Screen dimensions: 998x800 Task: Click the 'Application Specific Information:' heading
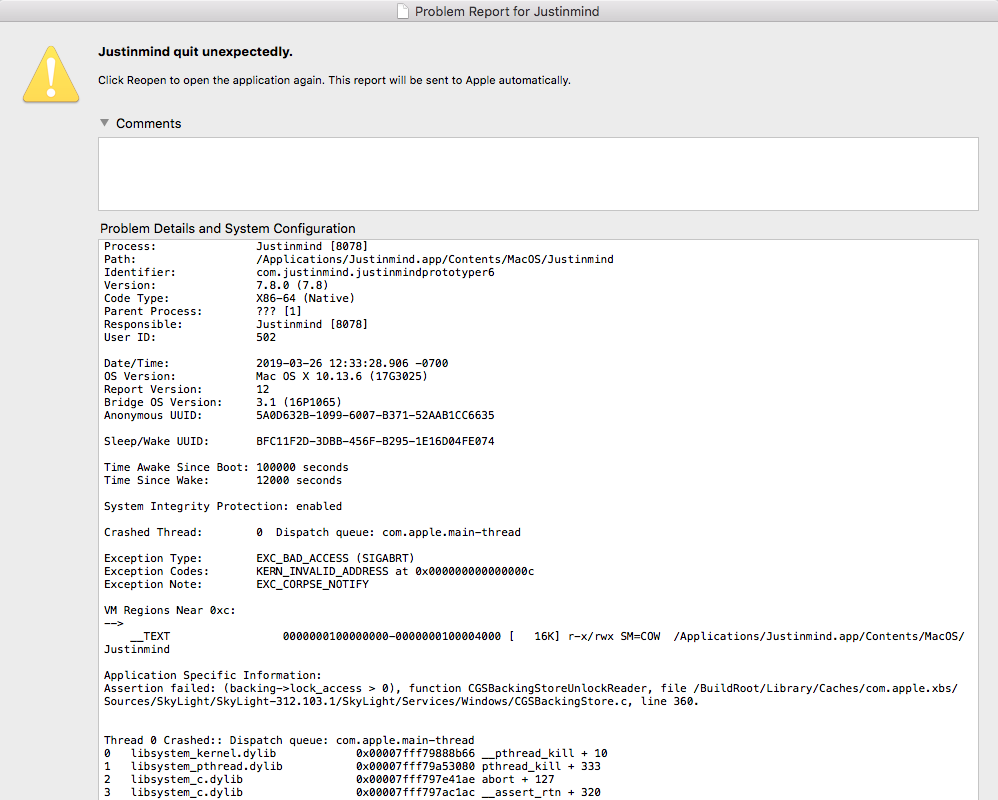tap(213, 675)
